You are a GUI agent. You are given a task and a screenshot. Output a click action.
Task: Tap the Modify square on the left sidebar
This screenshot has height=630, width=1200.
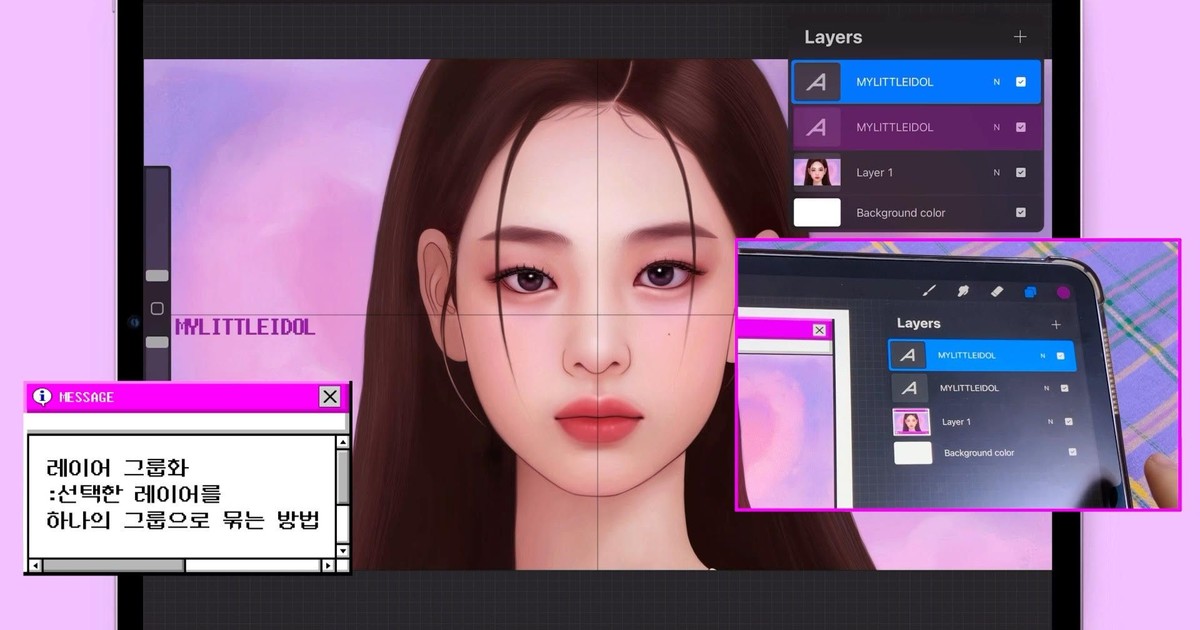157,309
